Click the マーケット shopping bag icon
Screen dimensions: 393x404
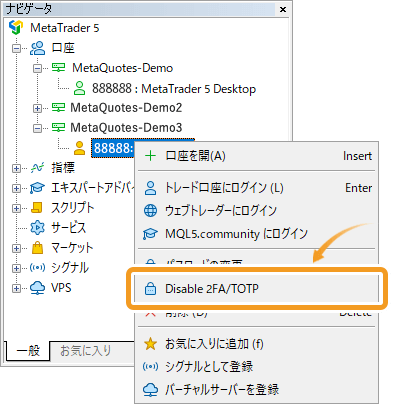[x=38, y=248]
